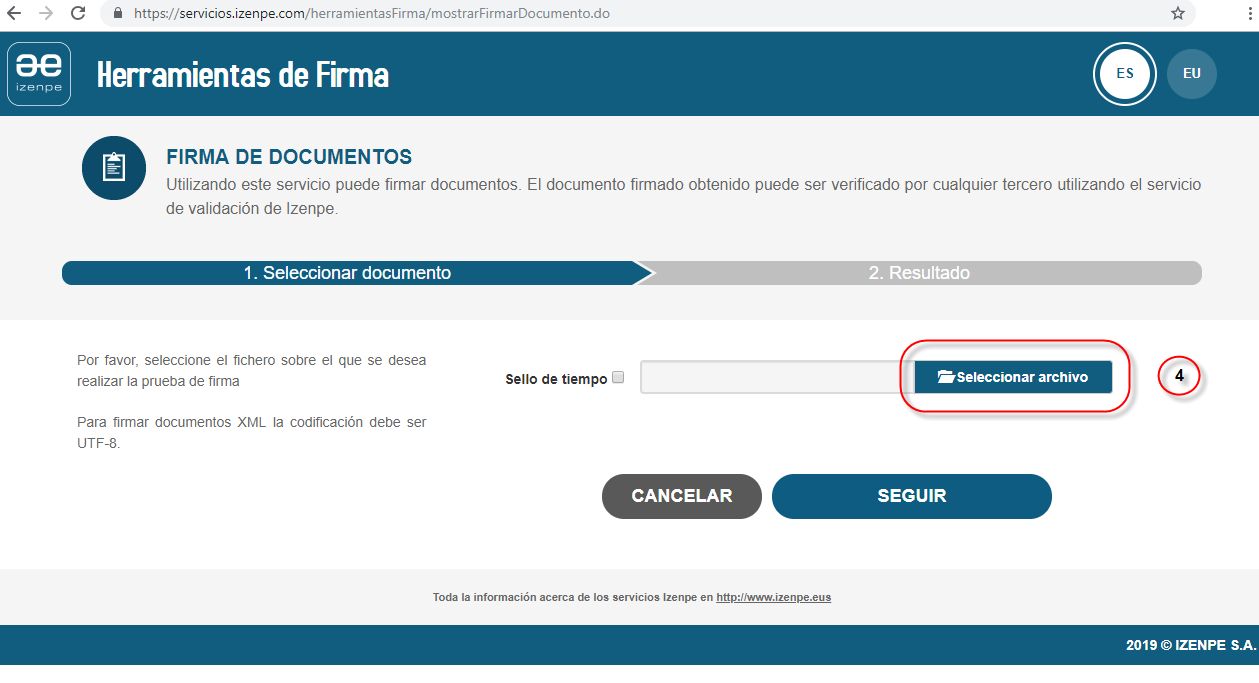Enable the Sello de tiempo checkbox
The width and height of the screenshot is (1259, 683).
618,378
